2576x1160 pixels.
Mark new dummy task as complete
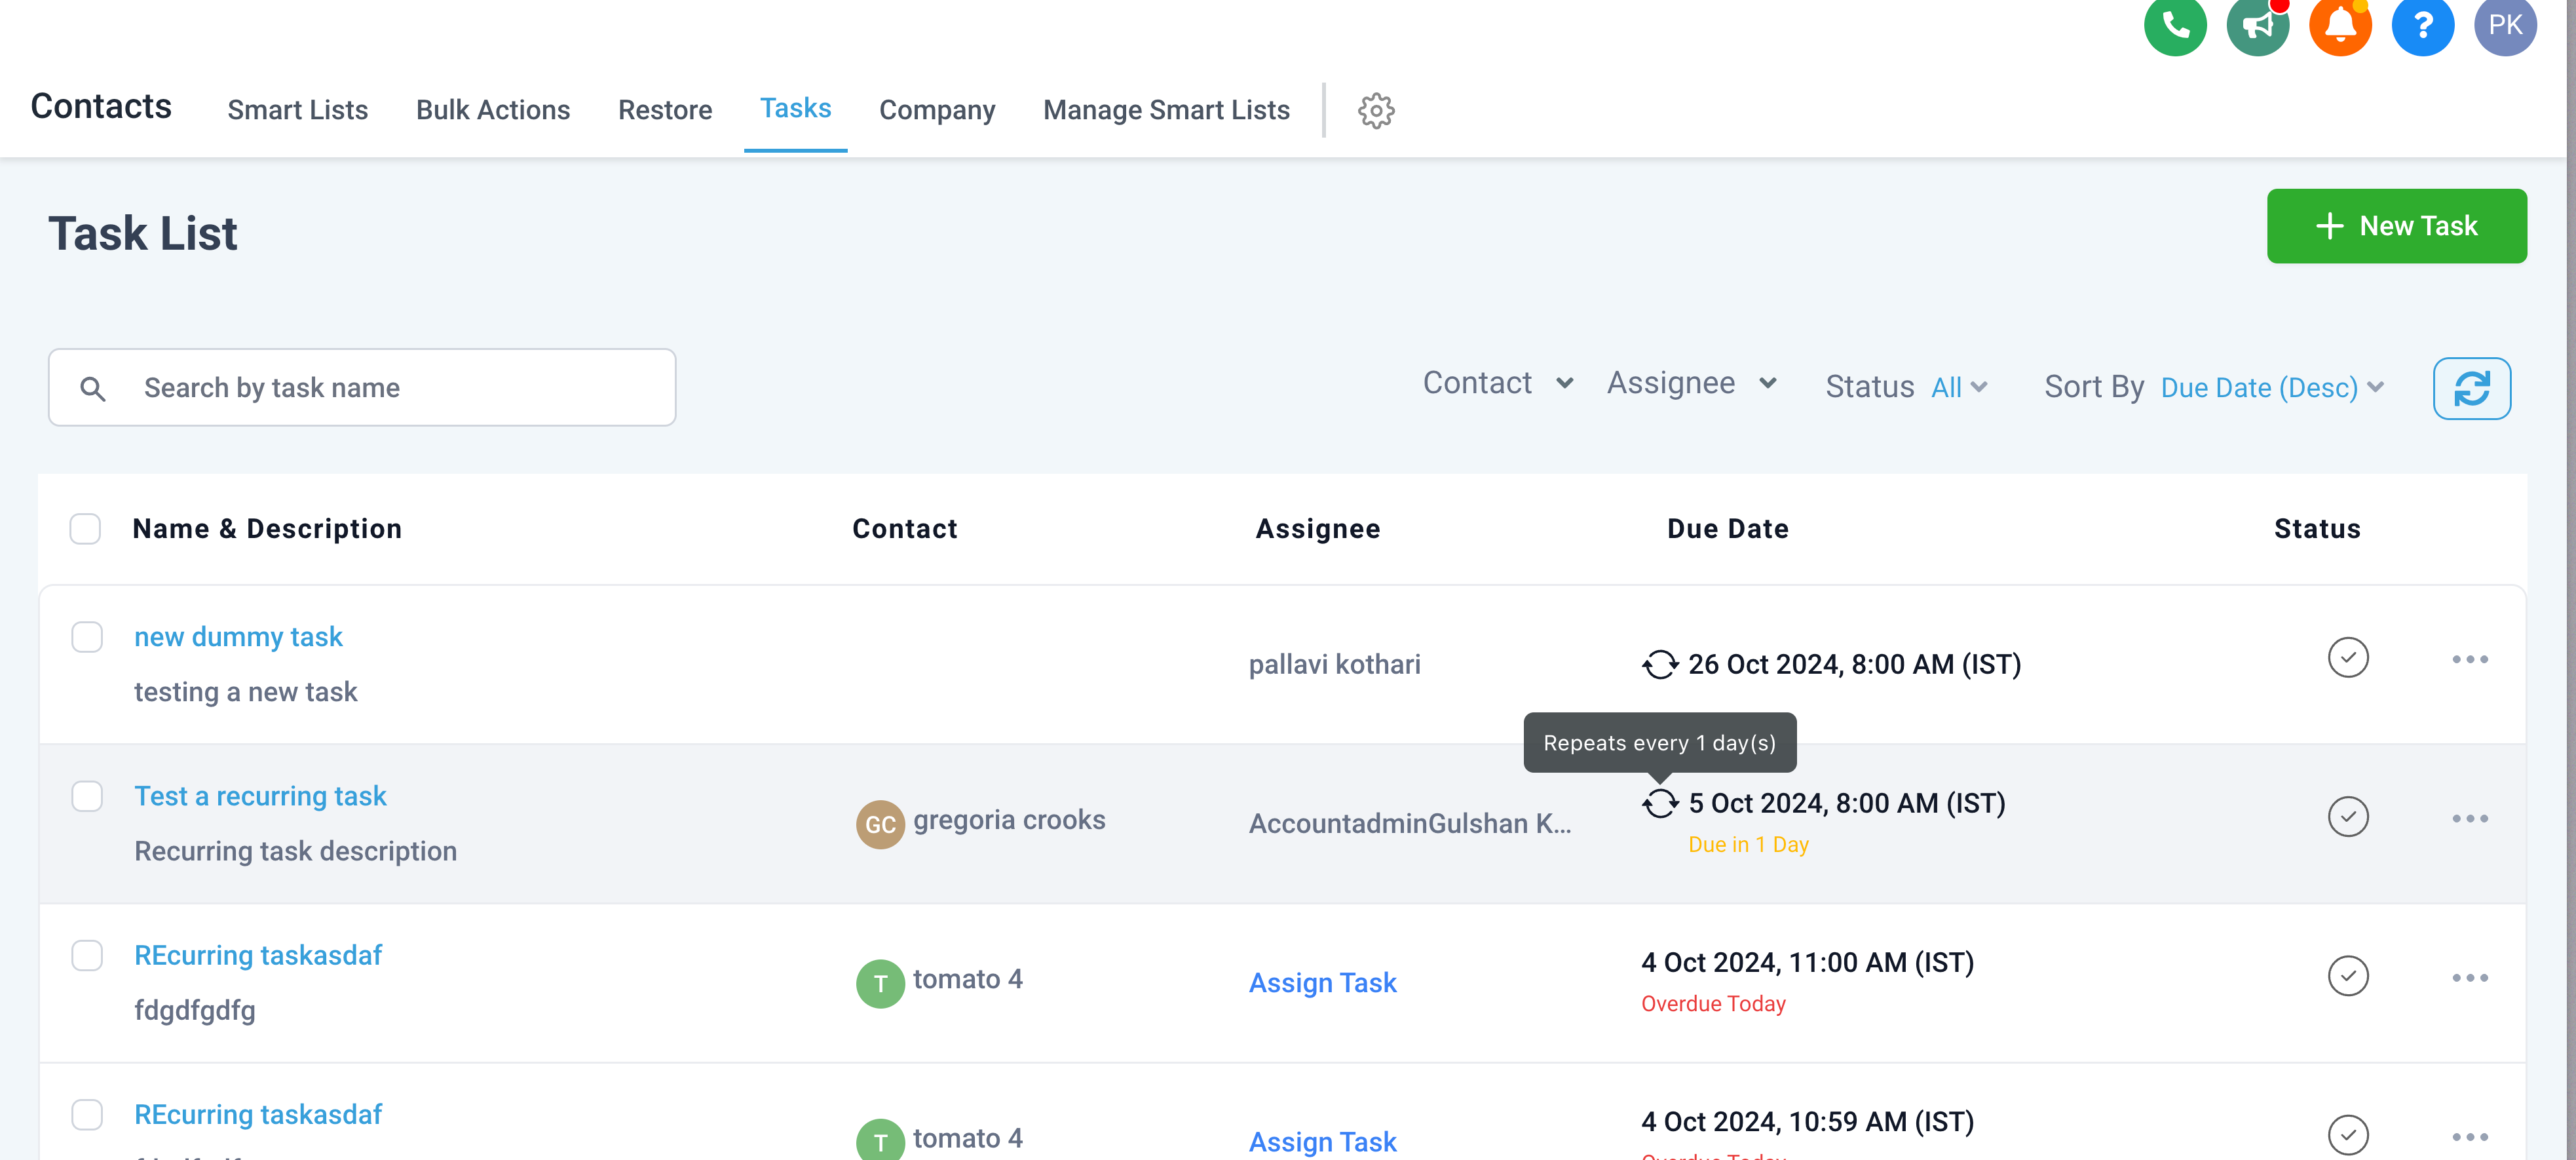pyautogui.click(x=2348, y=658)
